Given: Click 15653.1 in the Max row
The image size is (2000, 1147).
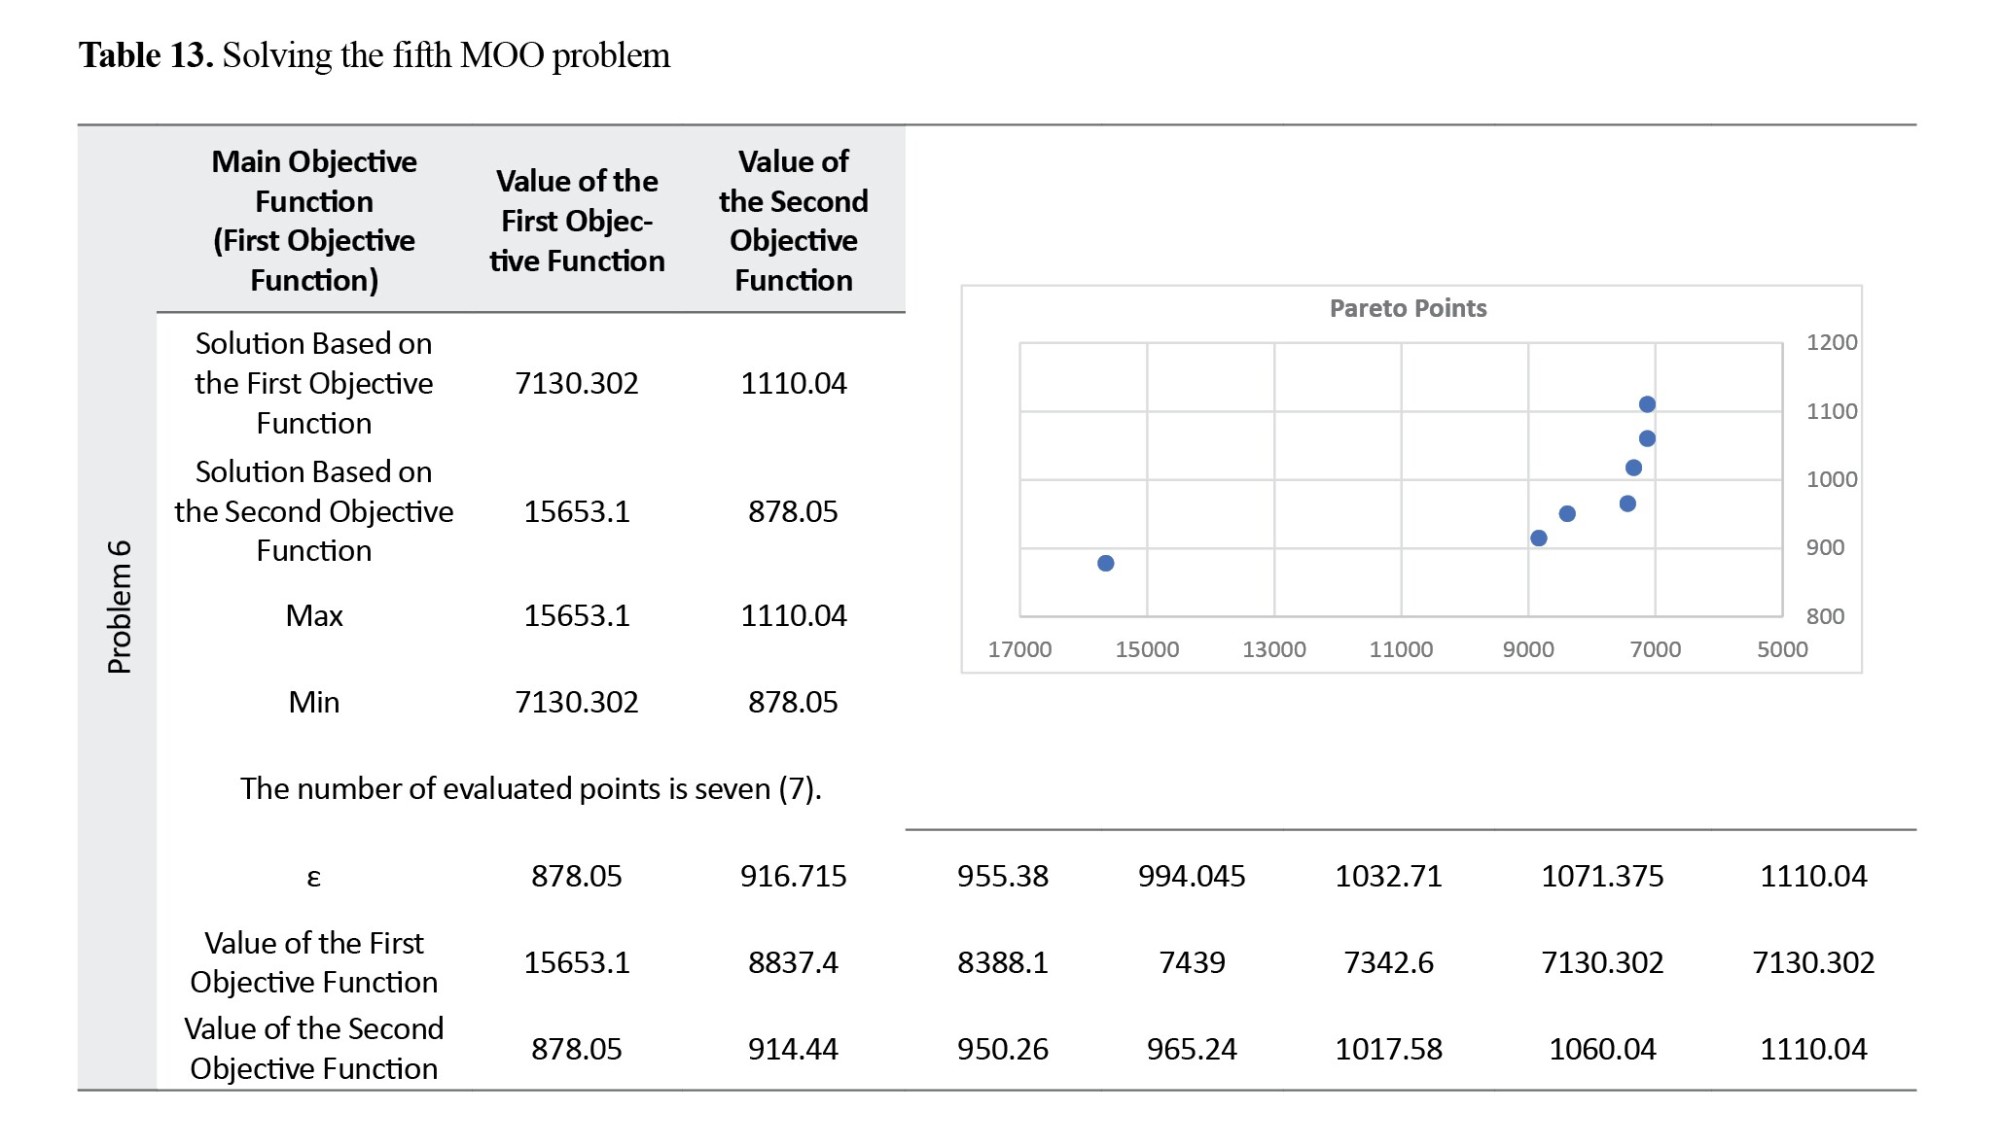Looking at the screenshot, I should pyautogui.click(x=577, y=615).
